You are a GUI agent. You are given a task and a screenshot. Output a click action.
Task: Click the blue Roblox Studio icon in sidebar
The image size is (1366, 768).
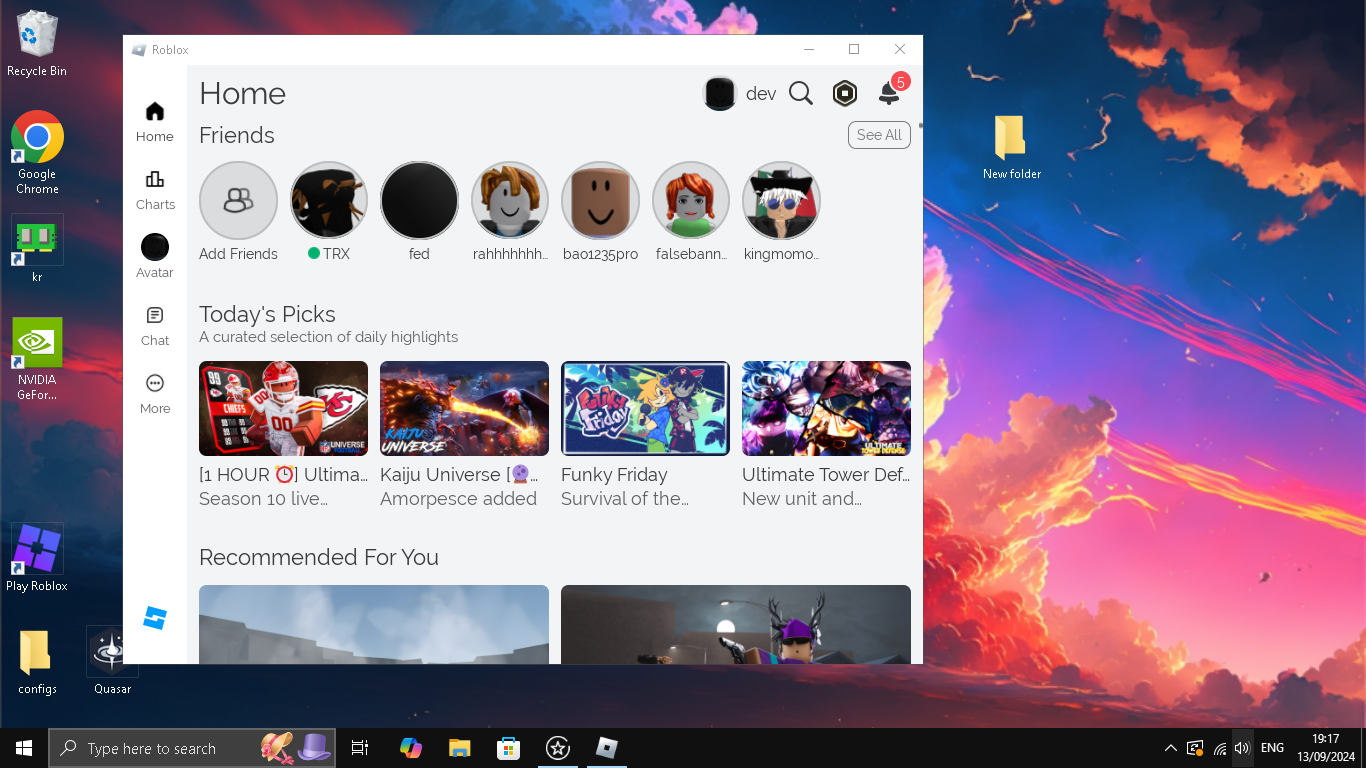pyautogui.click(x=155, y=618)
